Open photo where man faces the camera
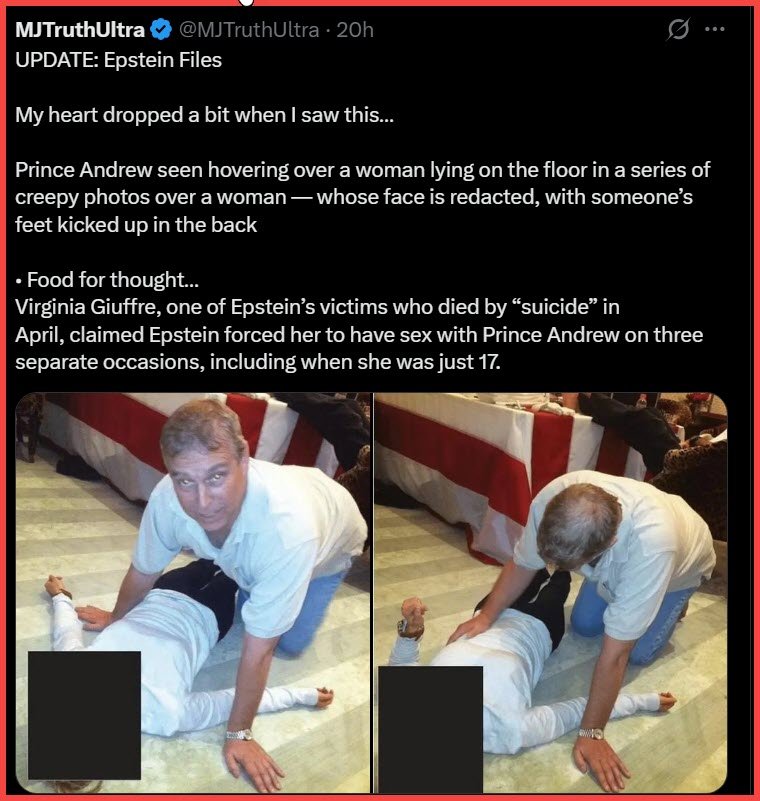 (x=193, y=593)
